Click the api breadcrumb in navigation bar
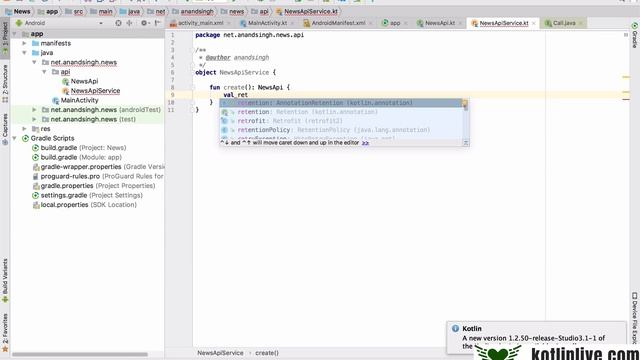This screenshot has width=640, height=360. pyautogui.click(x=260, y=11)
